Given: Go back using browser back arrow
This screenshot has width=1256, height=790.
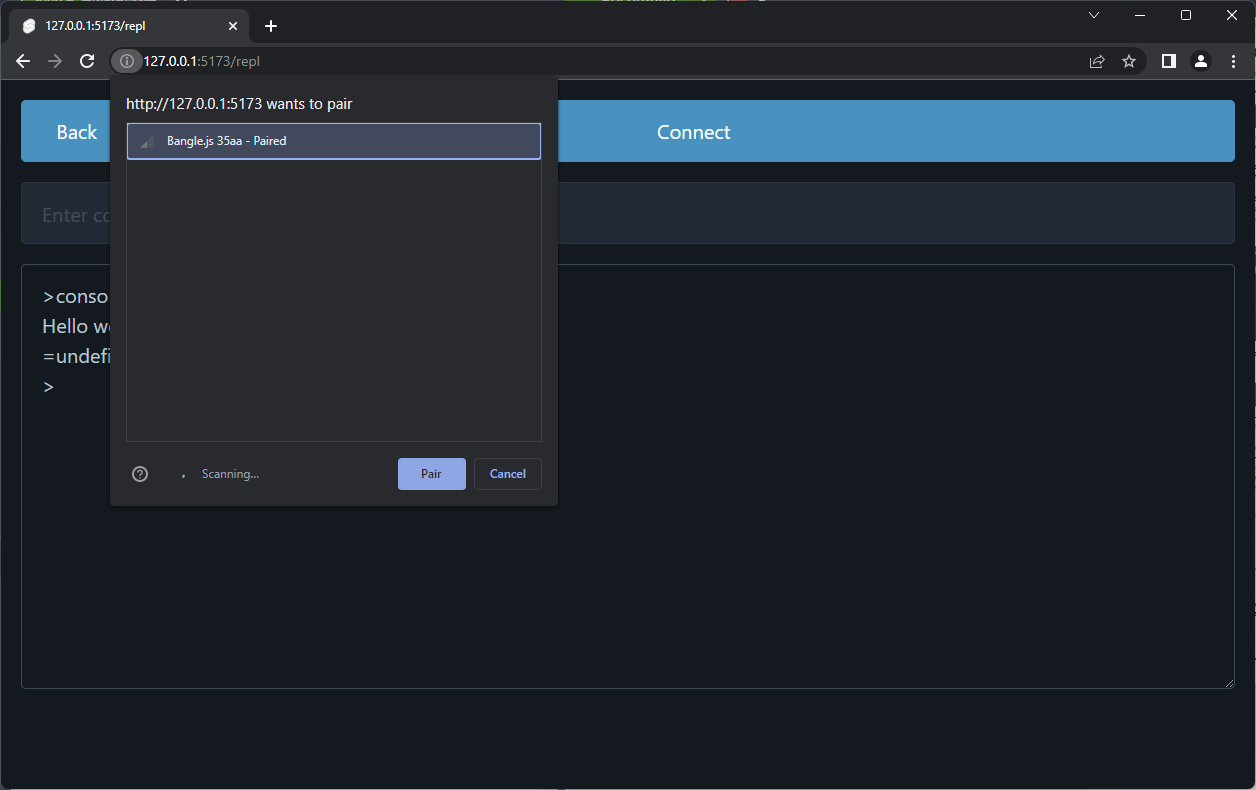Looking at the screenshot, I should click(x=23, y=61).
